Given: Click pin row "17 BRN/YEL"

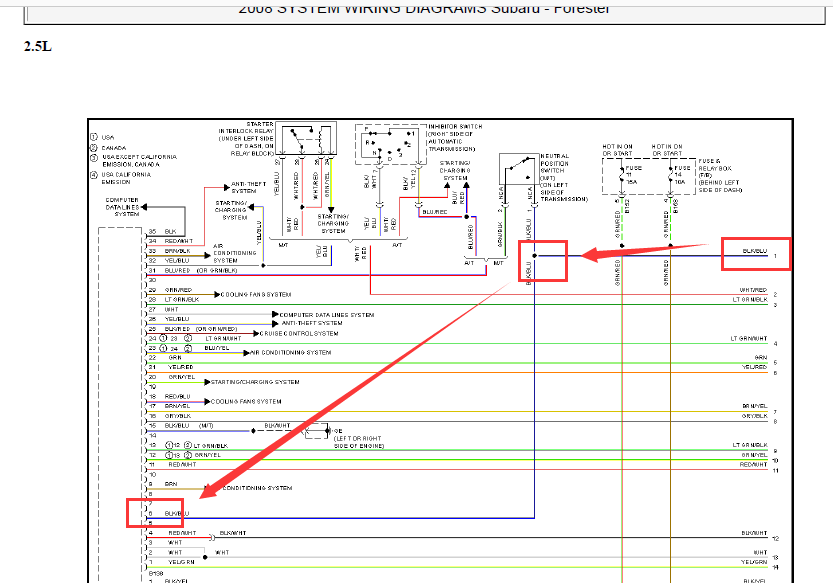Looking at the screenshot, I should click(x=169, y=406).
